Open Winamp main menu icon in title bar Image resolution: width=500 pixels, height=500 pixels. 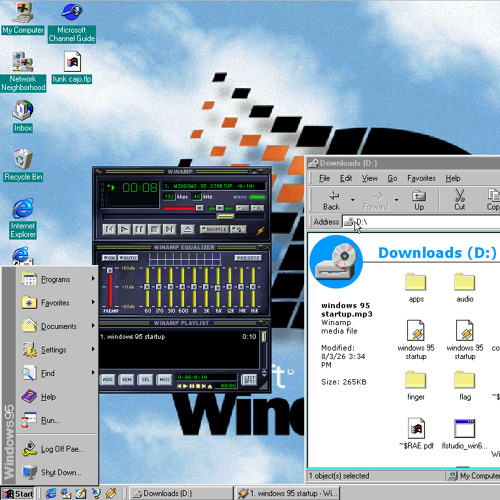click(x=99, y=171)
